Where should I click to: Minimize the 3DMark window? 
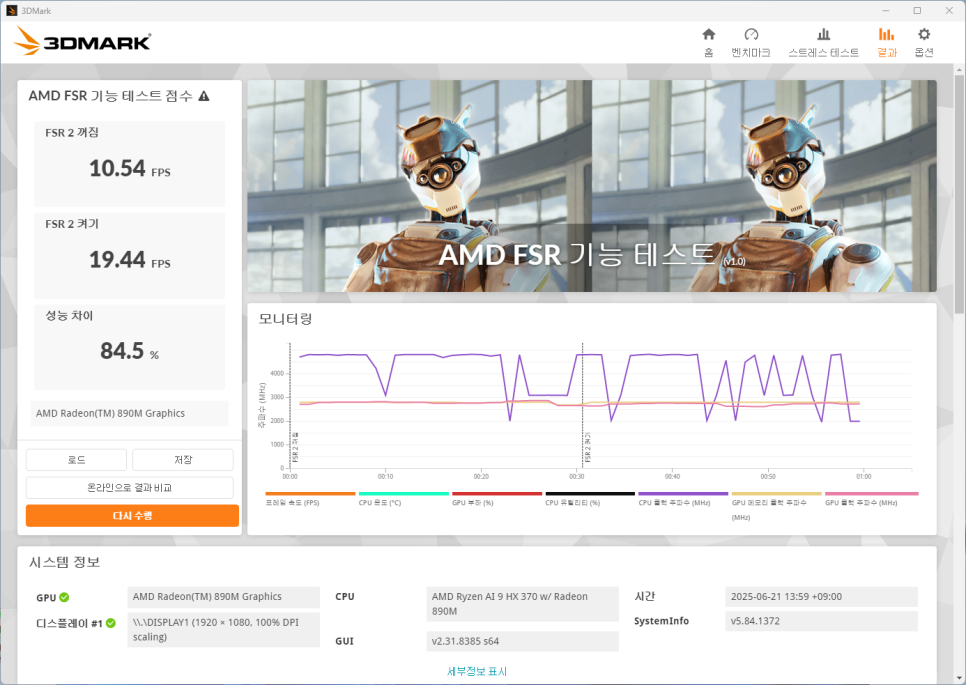point(886,10)
